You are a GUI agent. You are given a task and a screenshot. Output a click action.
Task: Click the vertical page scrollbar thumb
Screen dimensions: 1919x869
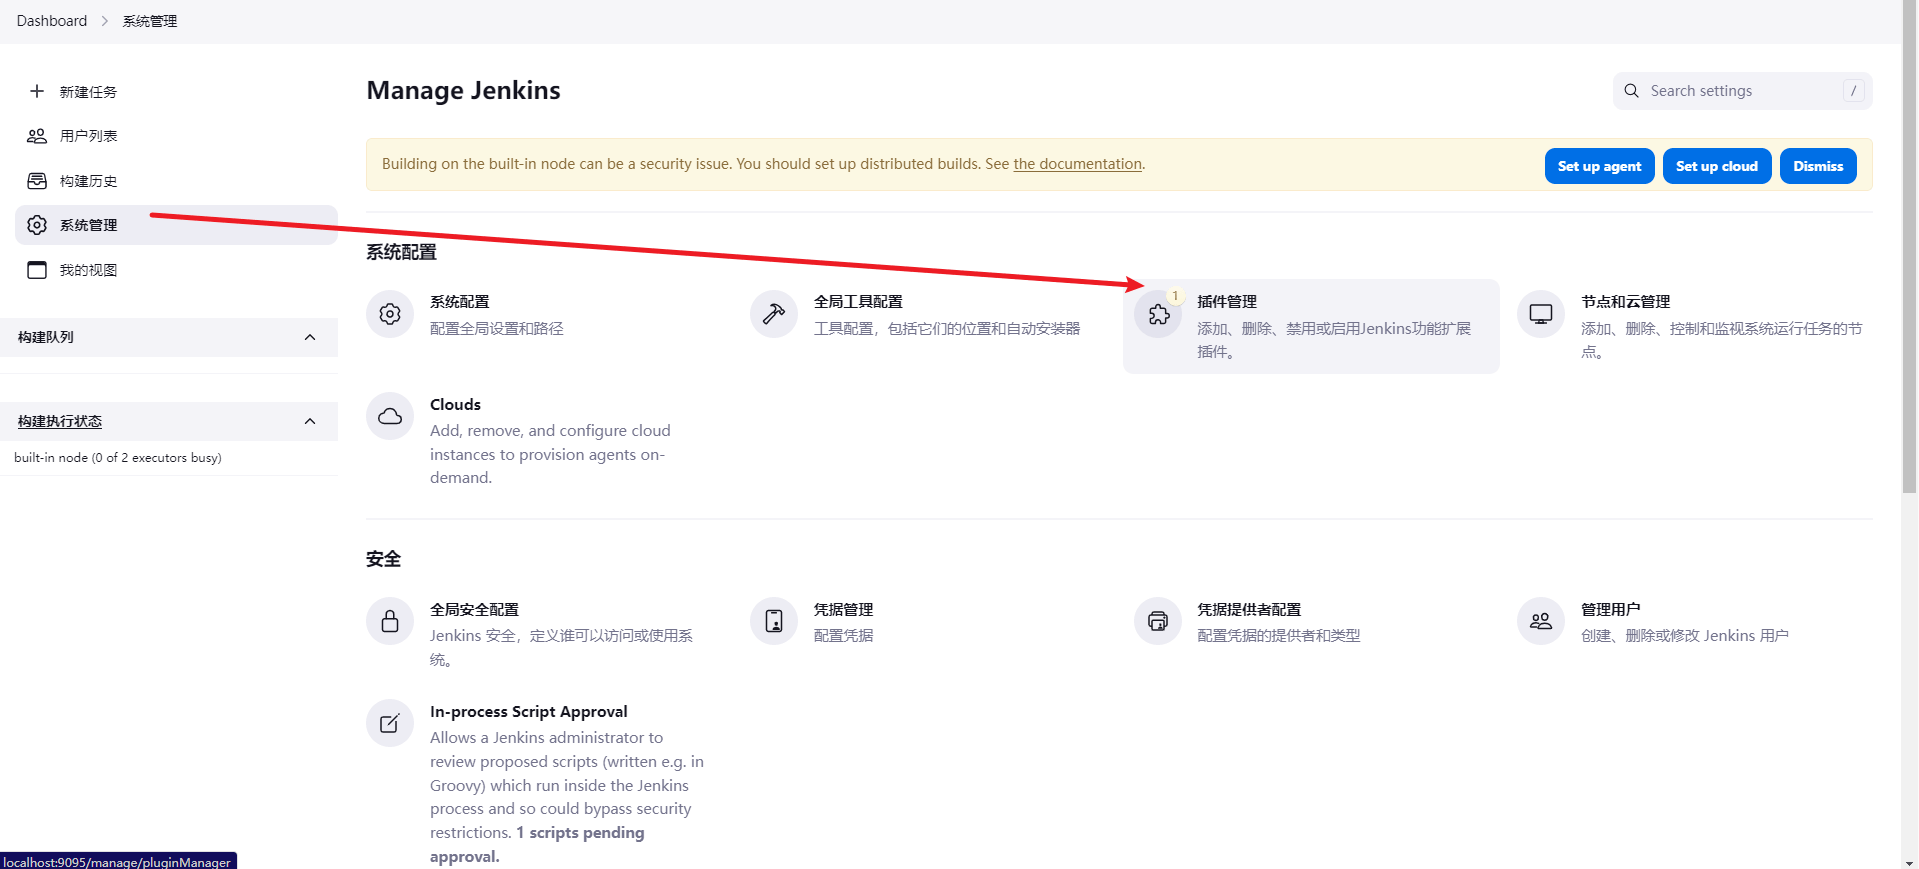(x=1910, y=247)
